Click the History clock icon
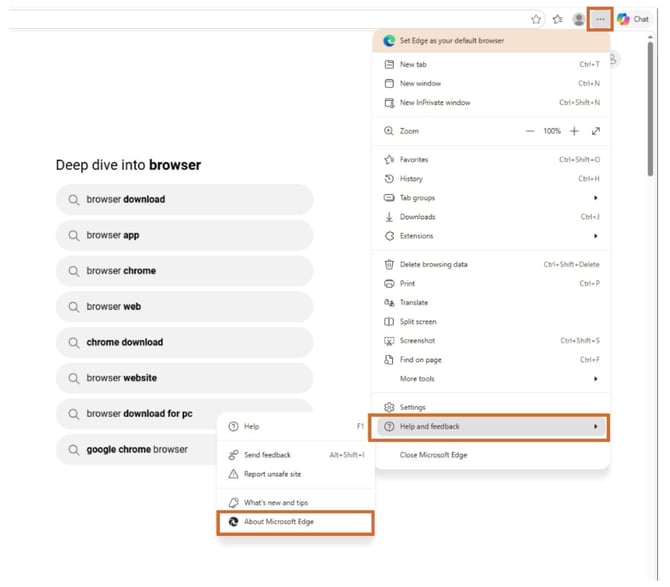This screenshot has width=670, height=587. [x=389, y=179]
